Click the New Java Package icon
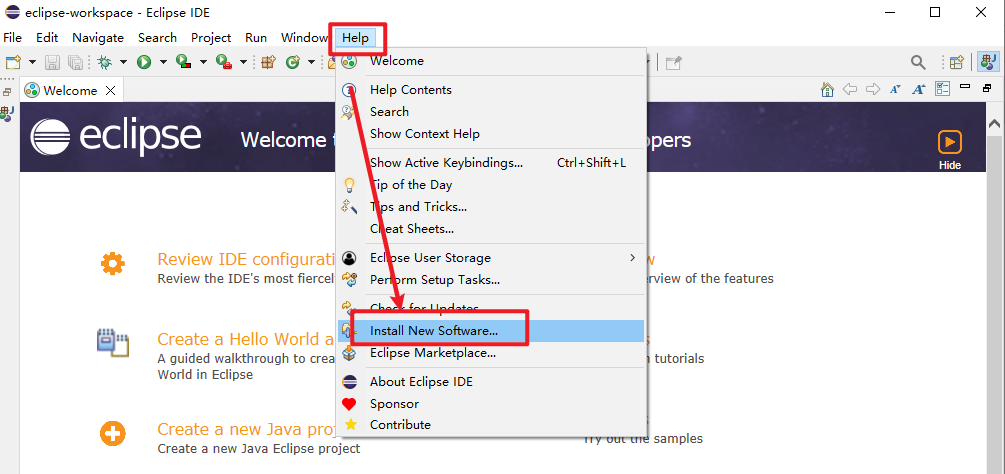The image size is (1005, 474). (x=268, y=62)
